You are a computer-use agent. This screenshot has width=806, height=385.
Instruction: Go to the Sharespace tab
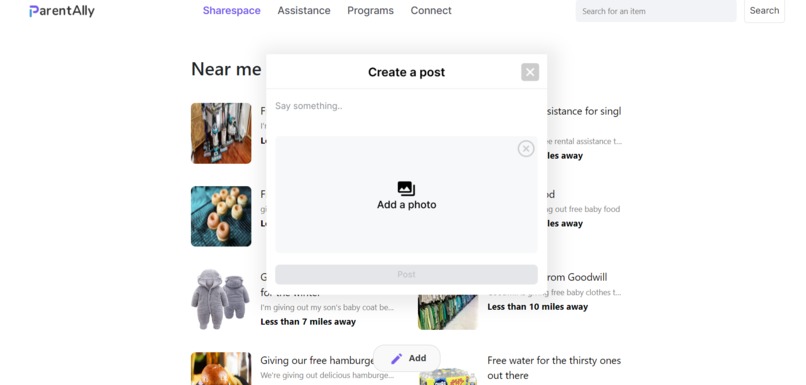tap(231, 10)
